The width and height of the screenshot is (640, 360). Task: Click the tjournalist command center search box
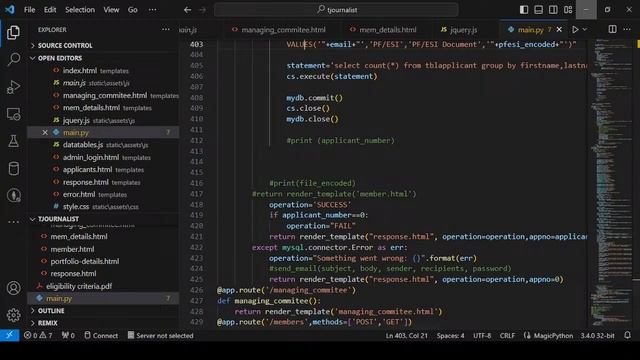tap(336, 10)
